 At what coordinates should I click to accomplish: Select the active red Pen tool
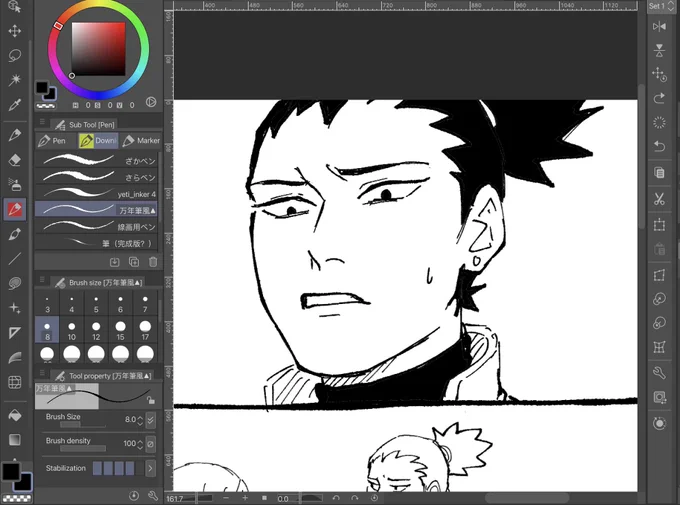click(x=15, y=210)
